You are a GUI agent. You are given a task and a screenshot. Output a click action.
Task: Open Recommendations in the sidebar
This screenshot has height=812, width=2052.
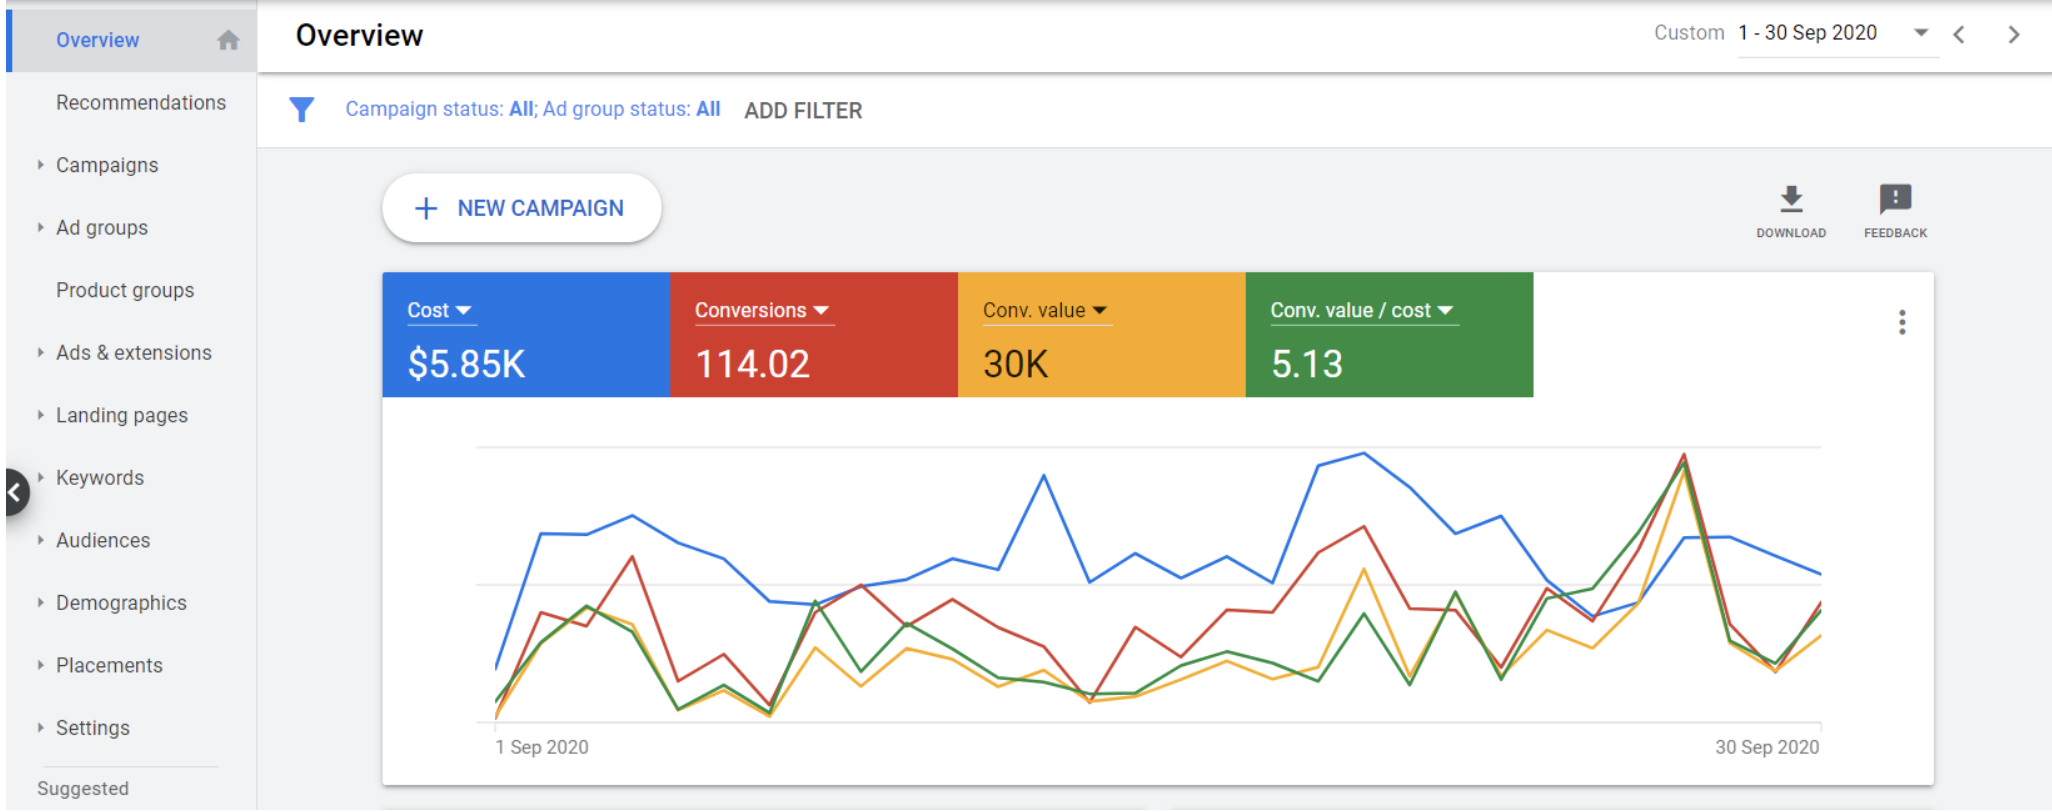click(x=141, y=103)
